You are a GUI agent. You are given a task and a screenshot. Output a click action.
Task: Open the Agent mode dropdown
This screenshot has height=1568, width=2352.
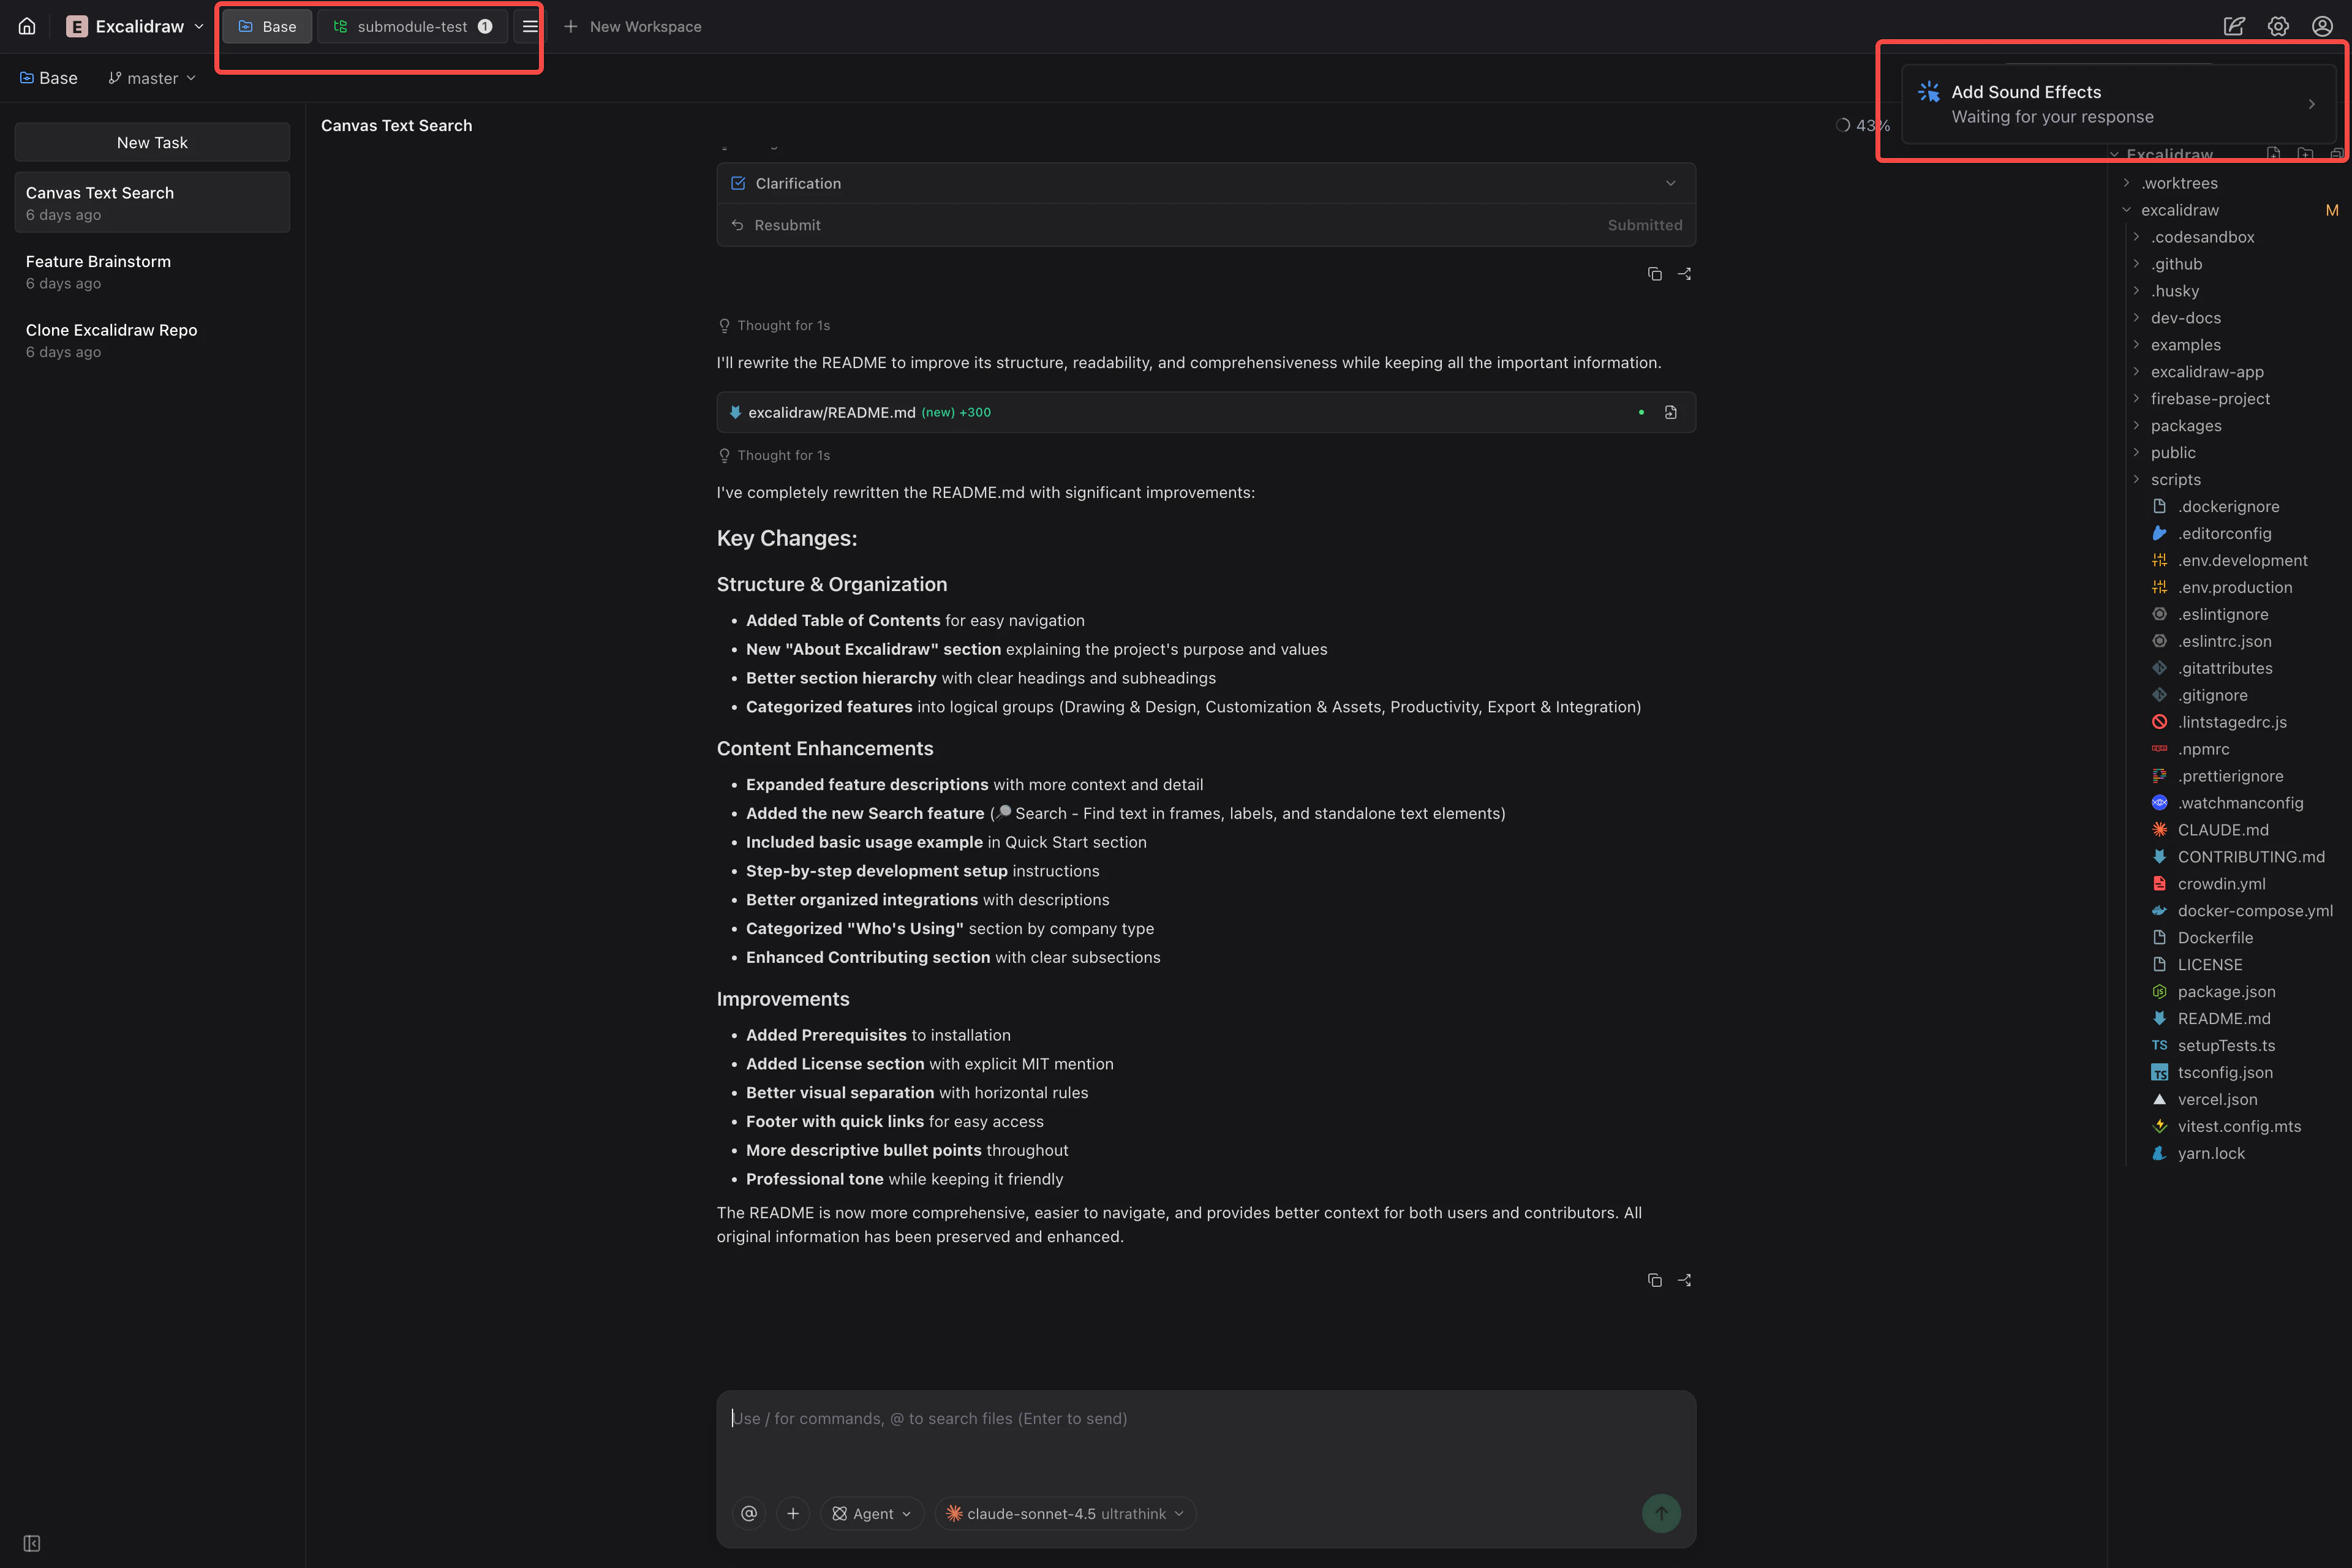[x=871, y=1513]
